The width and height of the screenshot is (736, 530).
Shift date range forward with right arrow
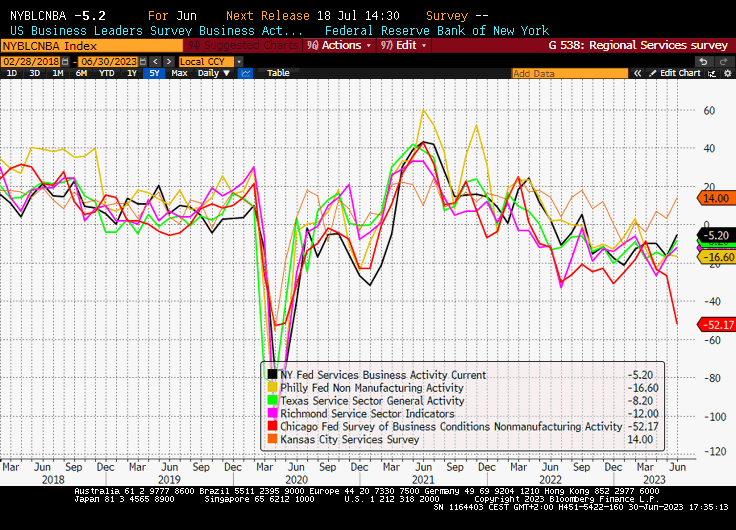[169, 61]
